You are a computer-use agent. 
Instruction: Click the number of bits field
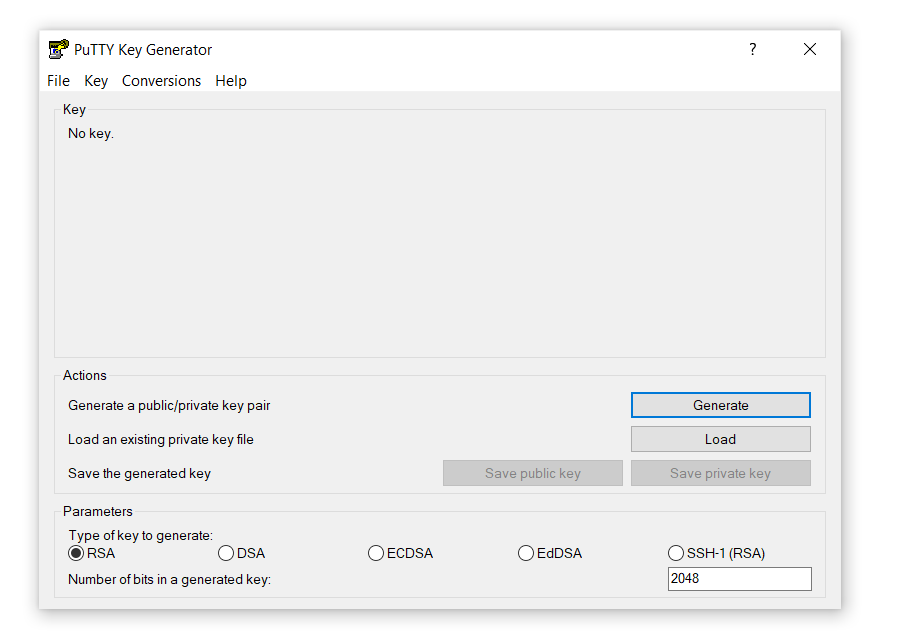point(740,579)
